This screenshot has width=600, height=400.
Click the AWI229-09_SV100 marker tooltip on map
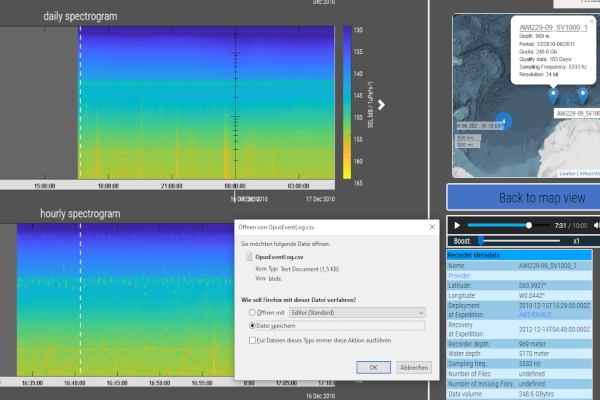click(577, 113)
